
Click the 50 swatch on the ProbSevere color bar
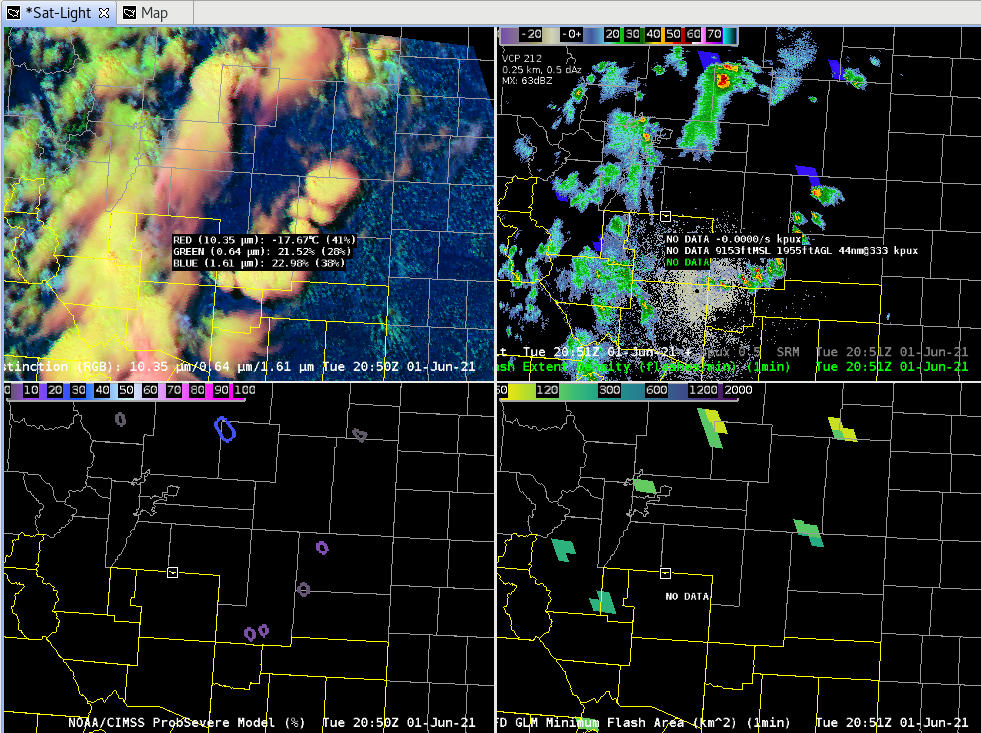(126, 390)
